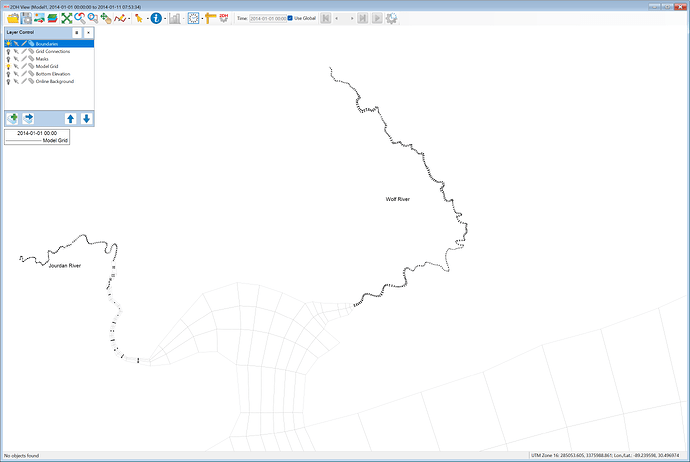Click the save disk icon

[x=26, y=18]
